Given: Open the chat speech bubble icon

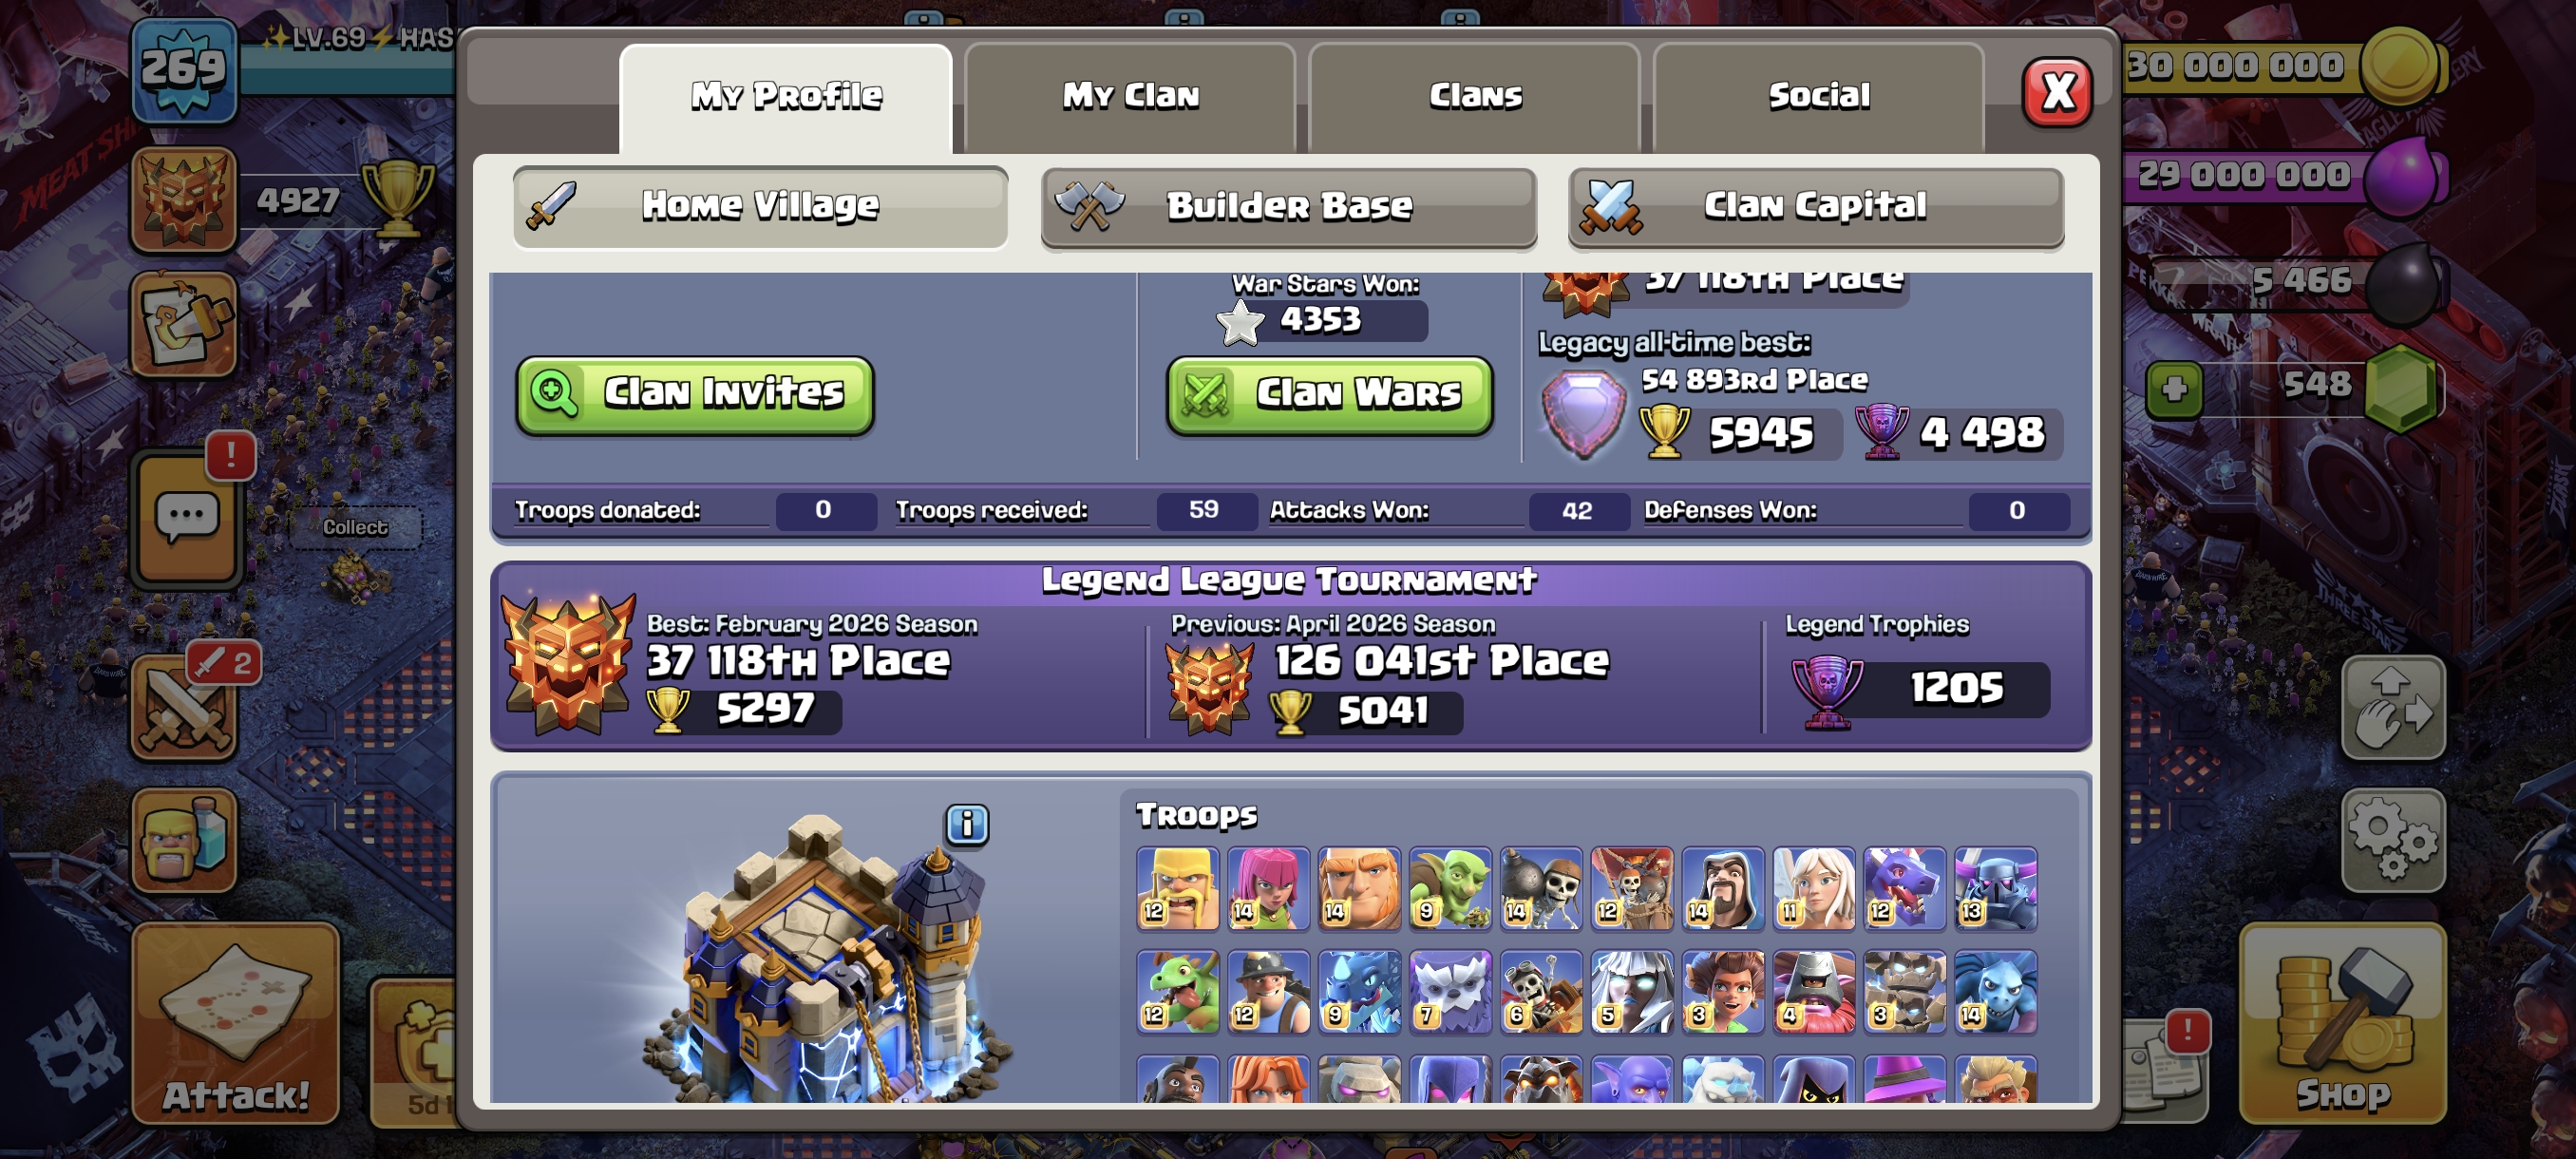Looking at the screenshot, I should 186,518.
